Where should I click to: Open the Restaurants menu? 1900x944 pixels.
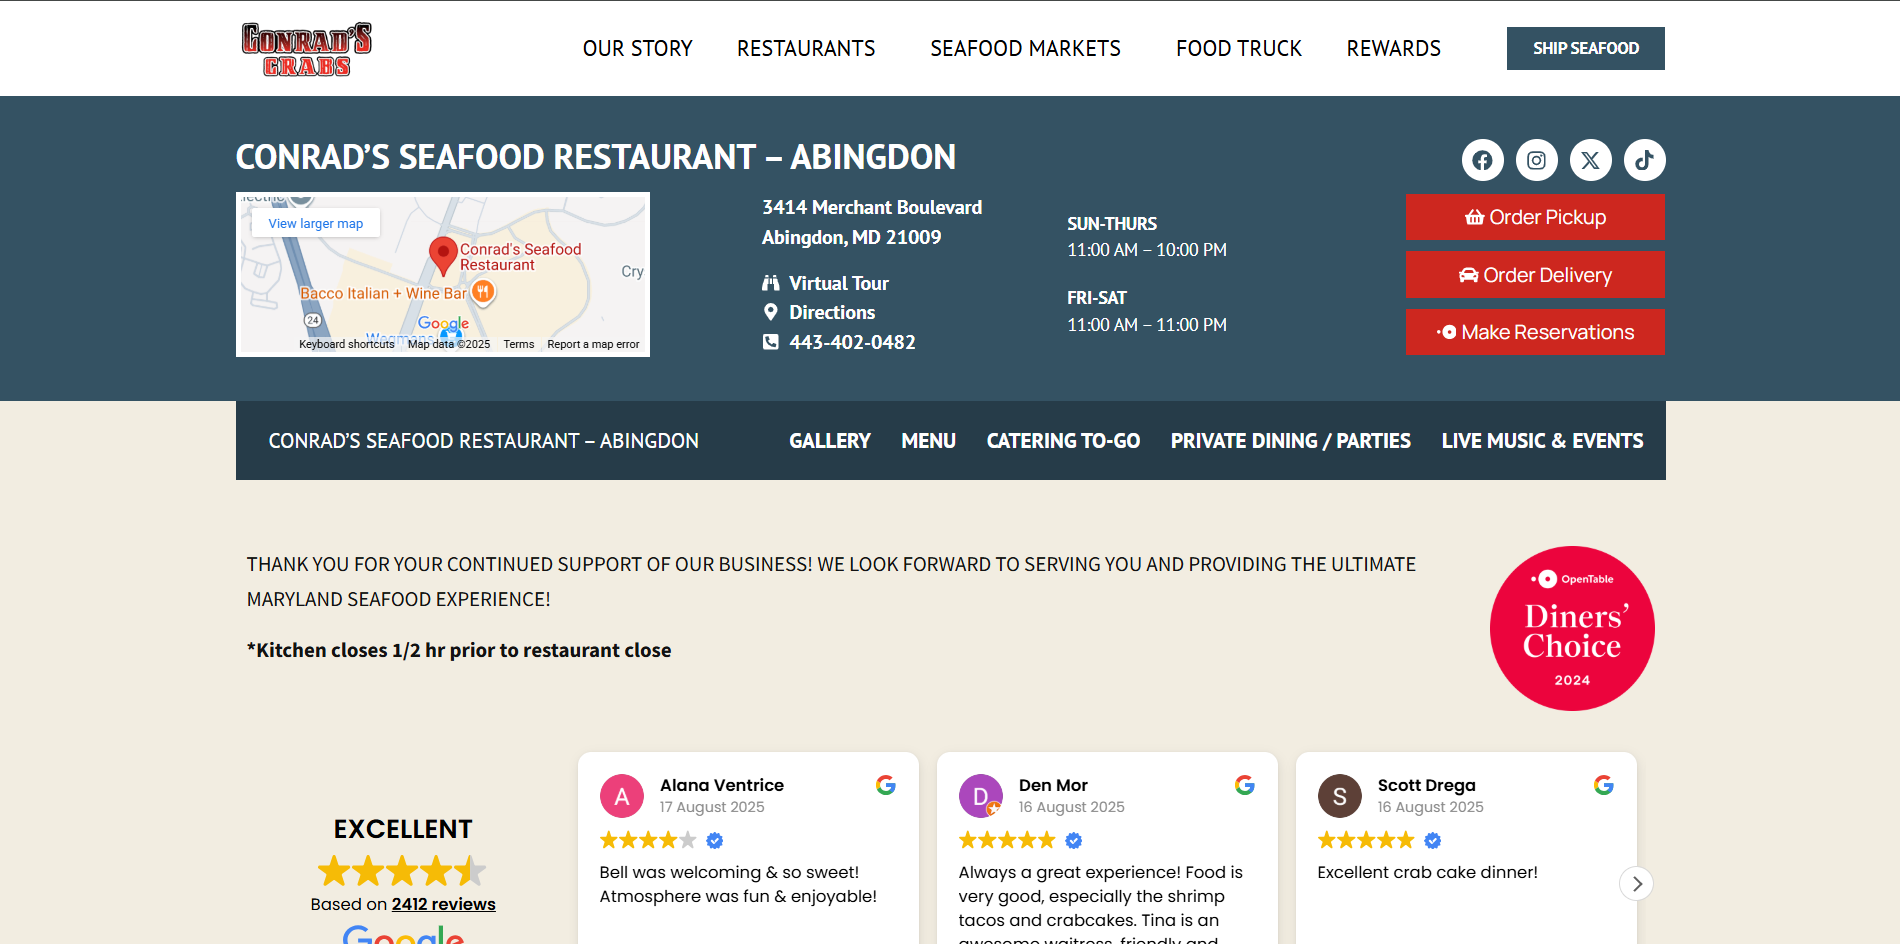pyautogui.click(x=806, y=48)
